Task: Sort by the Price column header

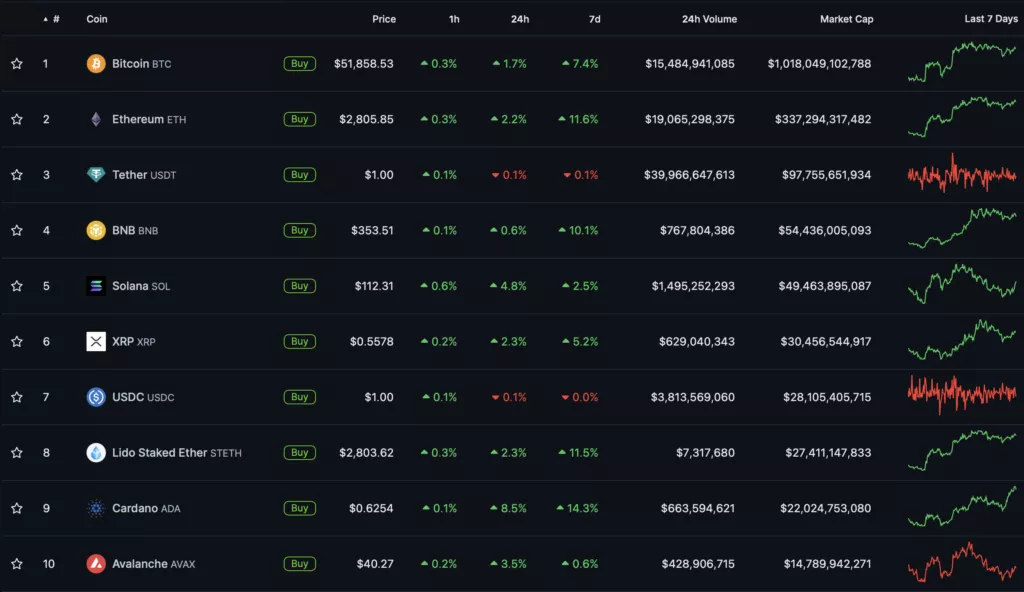Action: tap(384, 19)
